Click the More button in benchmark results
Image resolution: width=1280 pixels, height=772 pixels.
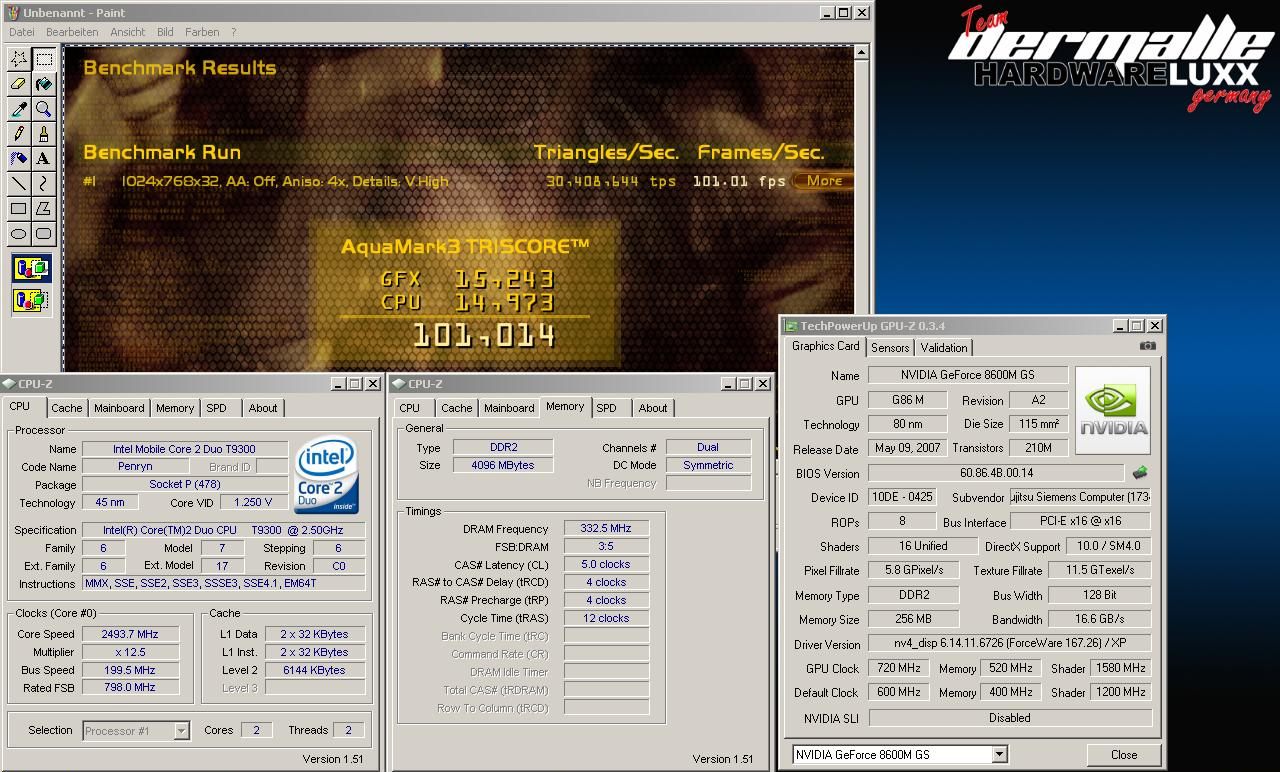click(x=823, y=181)
